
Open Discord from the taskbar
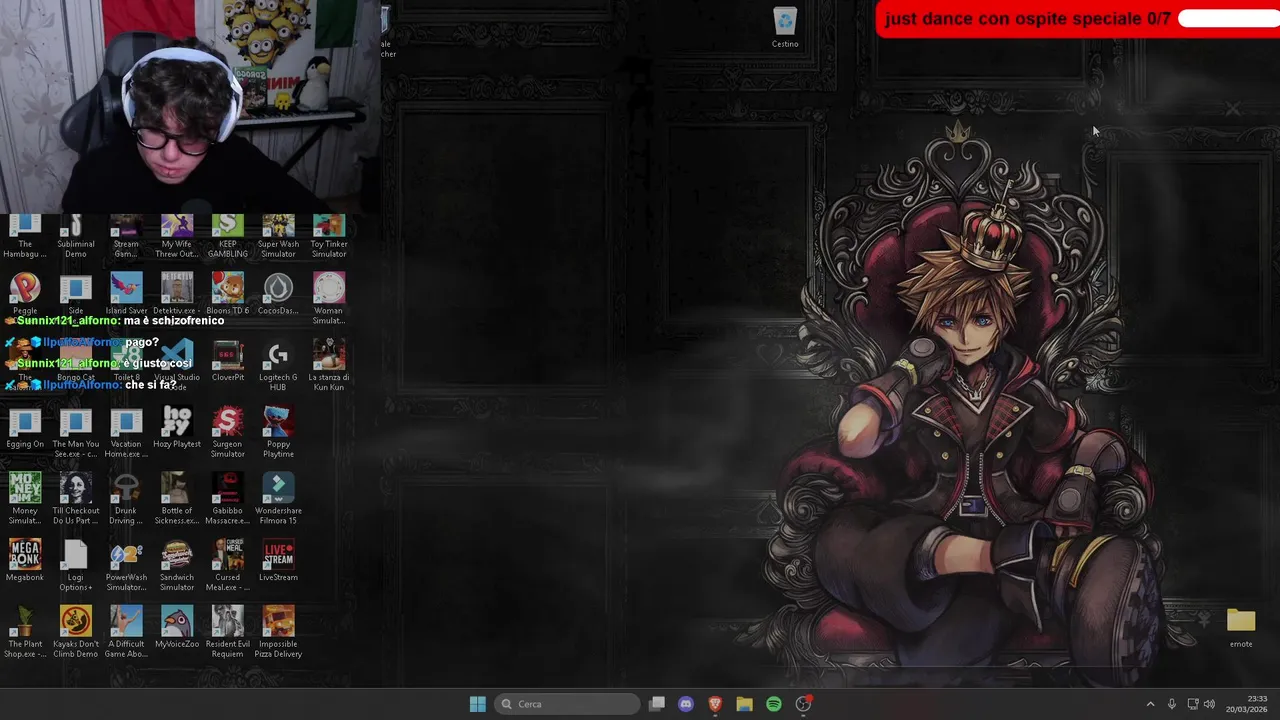coord(686,704)
